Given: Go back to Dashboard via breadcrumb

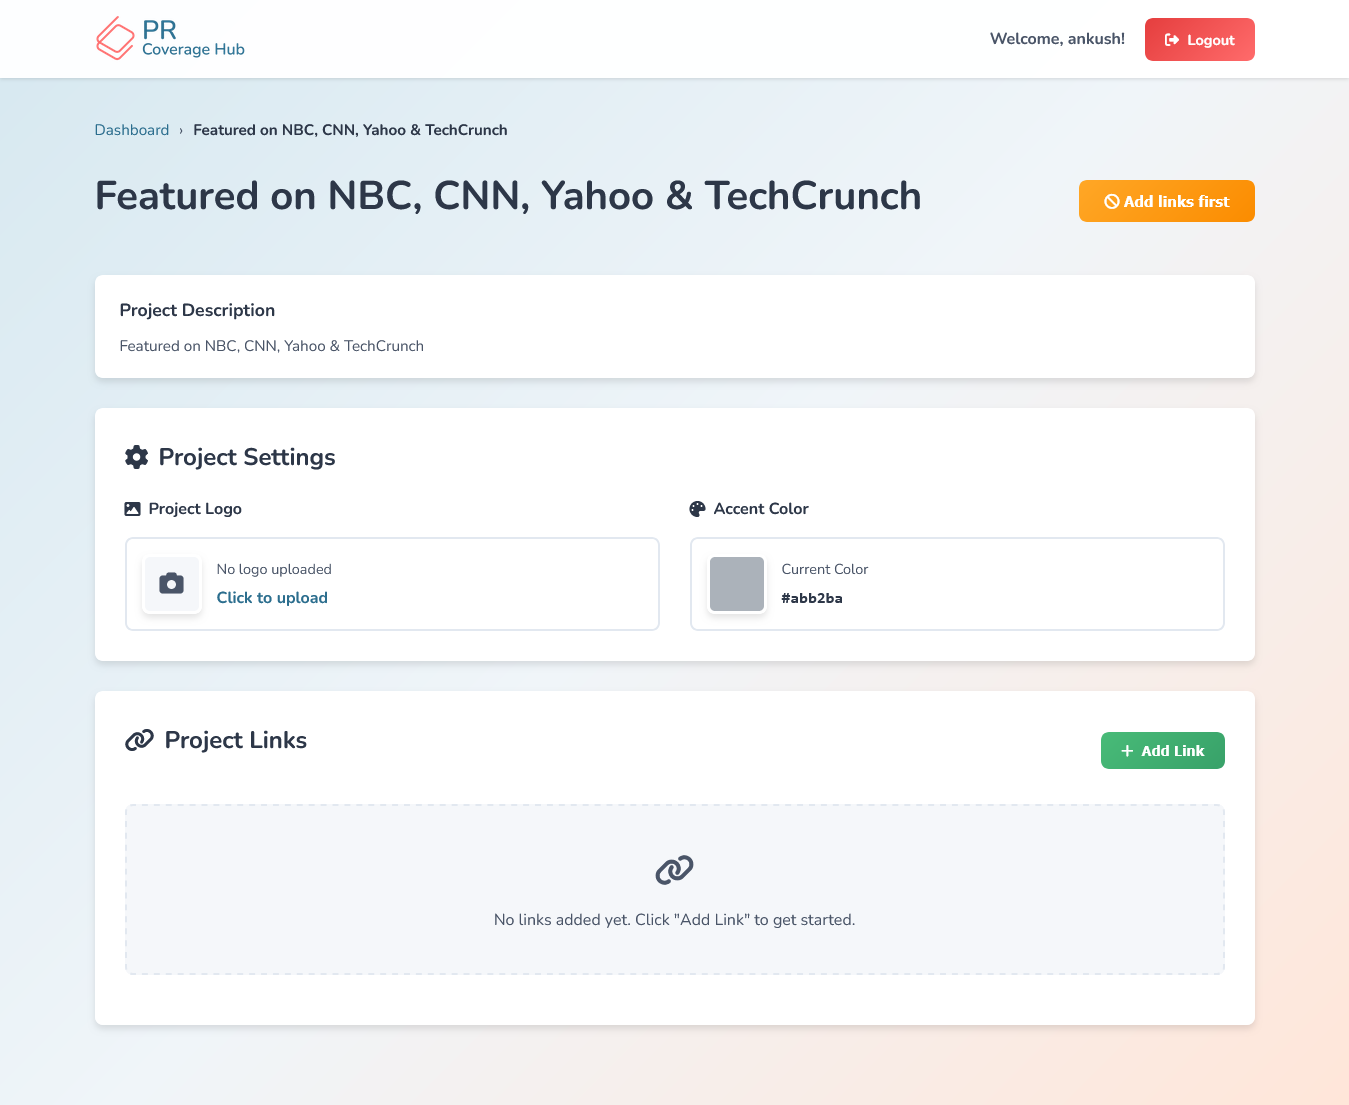Looking at the screenshot, I should pyautogui.click(x=132, y=130).
